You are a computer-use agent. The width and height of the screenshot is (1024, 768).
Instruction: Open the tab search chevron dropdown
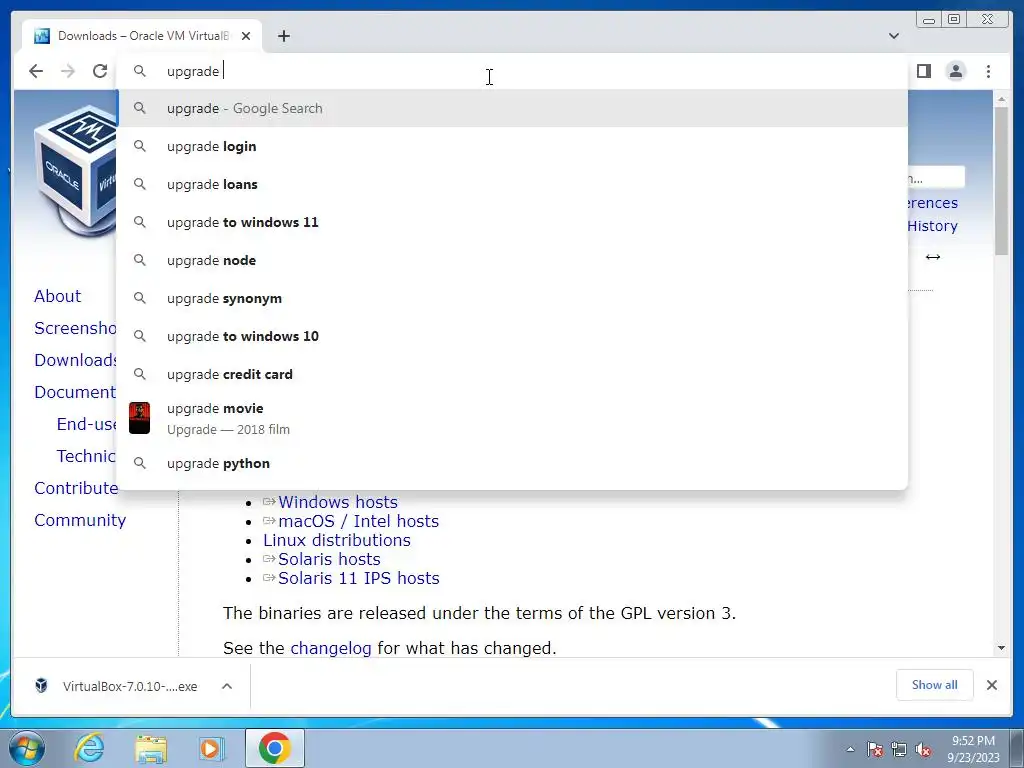(894, 36)
